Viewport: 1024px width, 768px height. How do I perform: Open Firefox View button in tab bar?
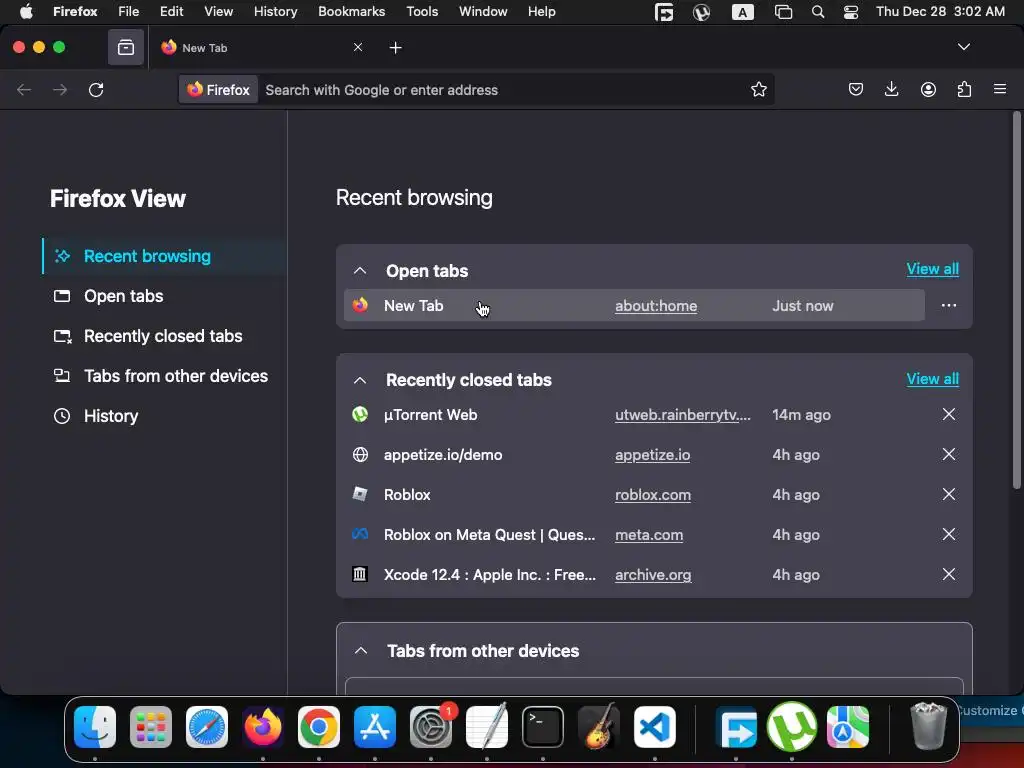pyautogui.click(x=125, y=48)
